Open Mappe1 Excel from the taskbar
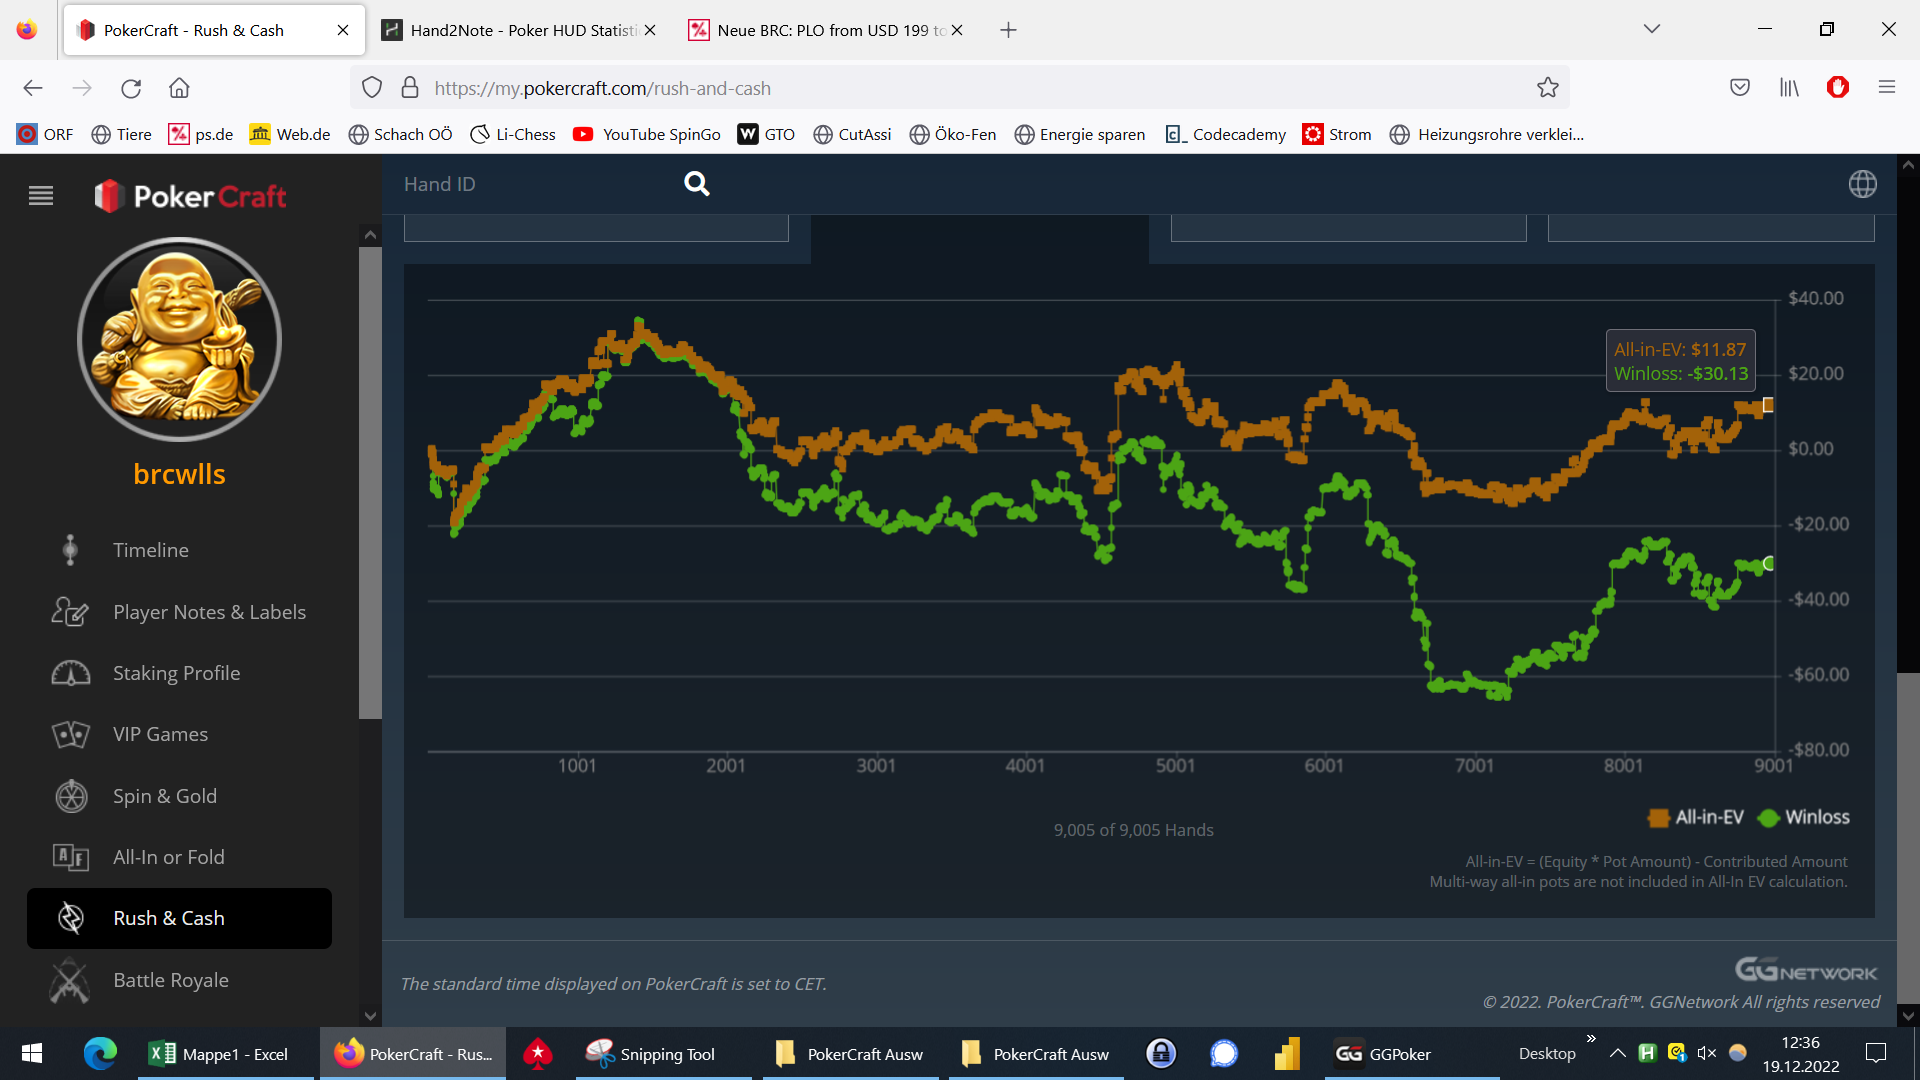 tap(225, 1053)
